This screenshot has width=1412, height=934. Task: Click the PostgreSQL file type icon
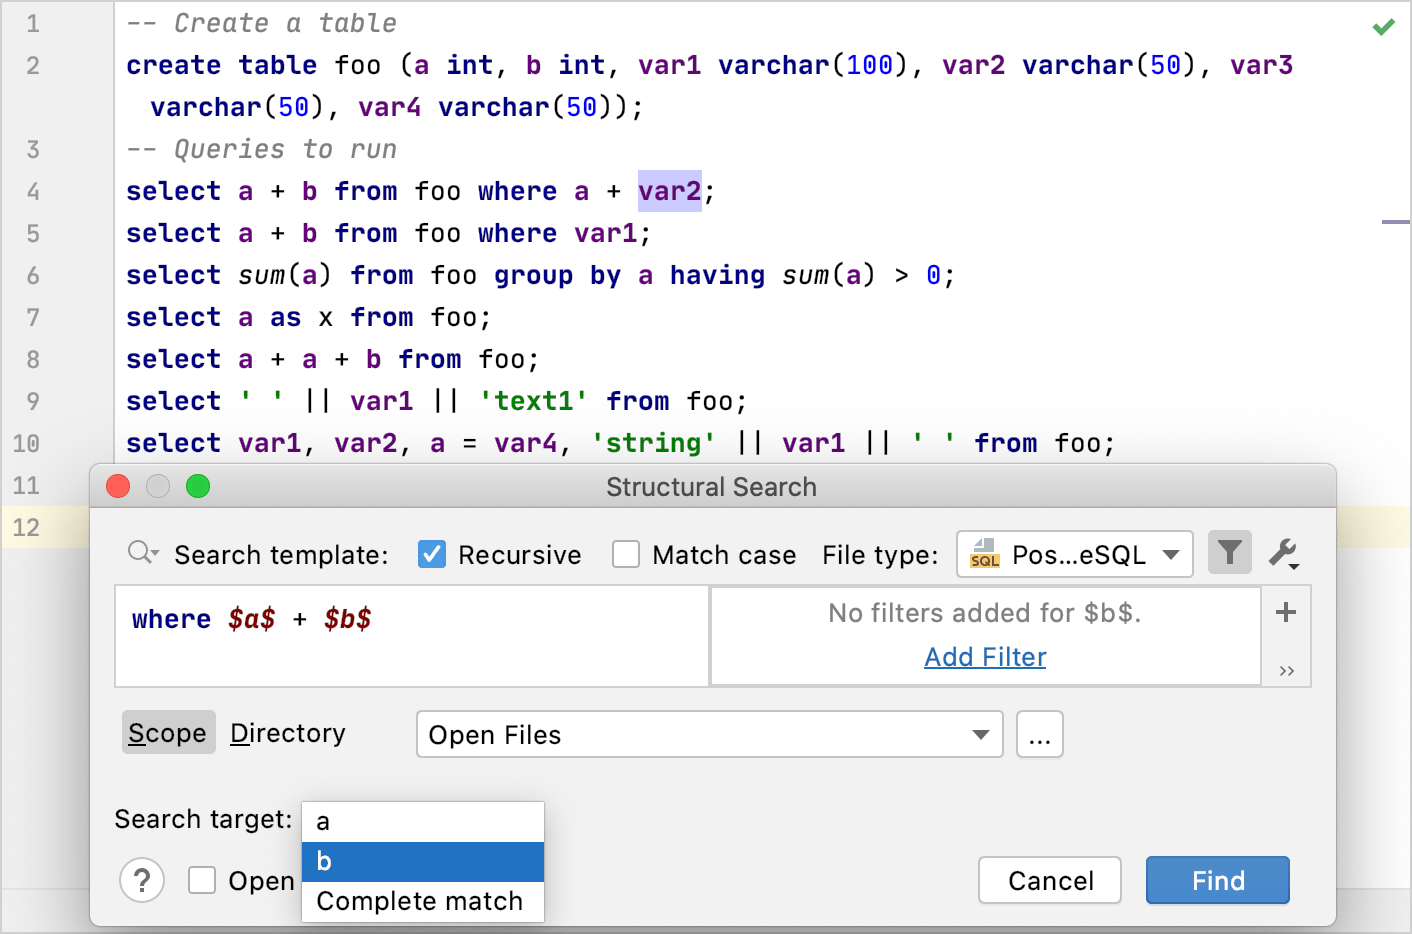click(x=984, y=553)
